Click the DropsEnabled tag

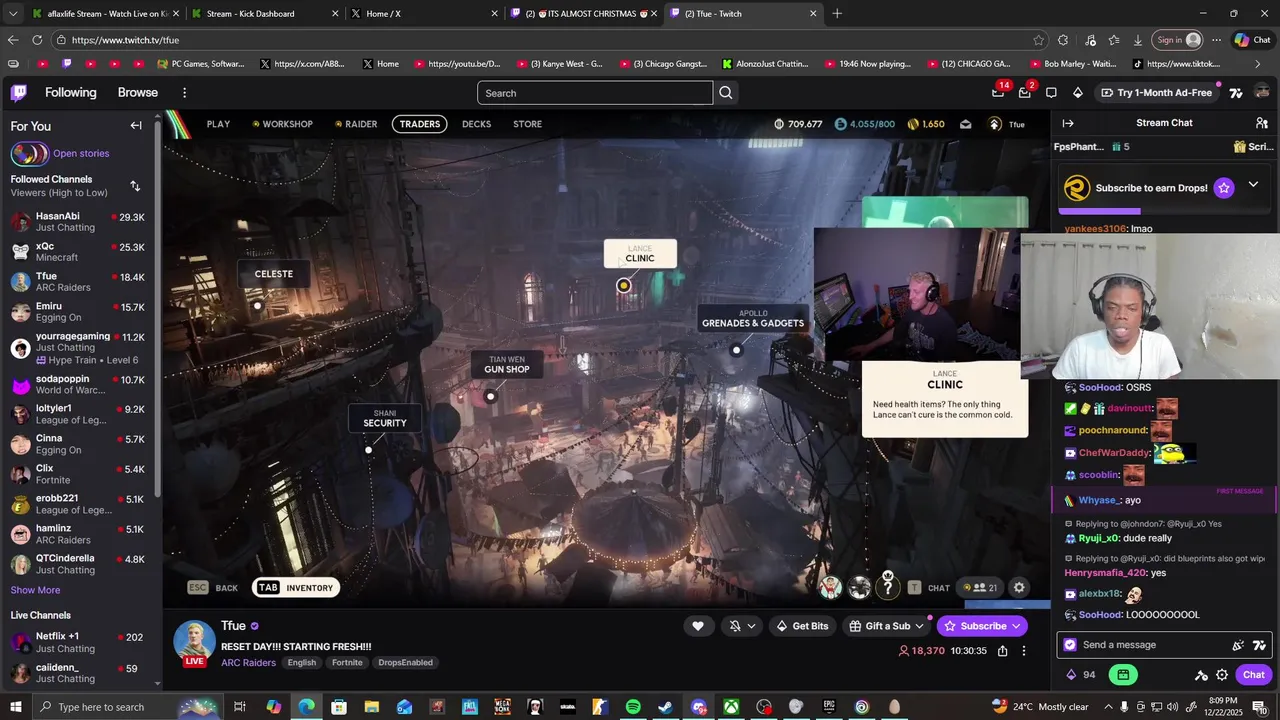click(405, 663)
